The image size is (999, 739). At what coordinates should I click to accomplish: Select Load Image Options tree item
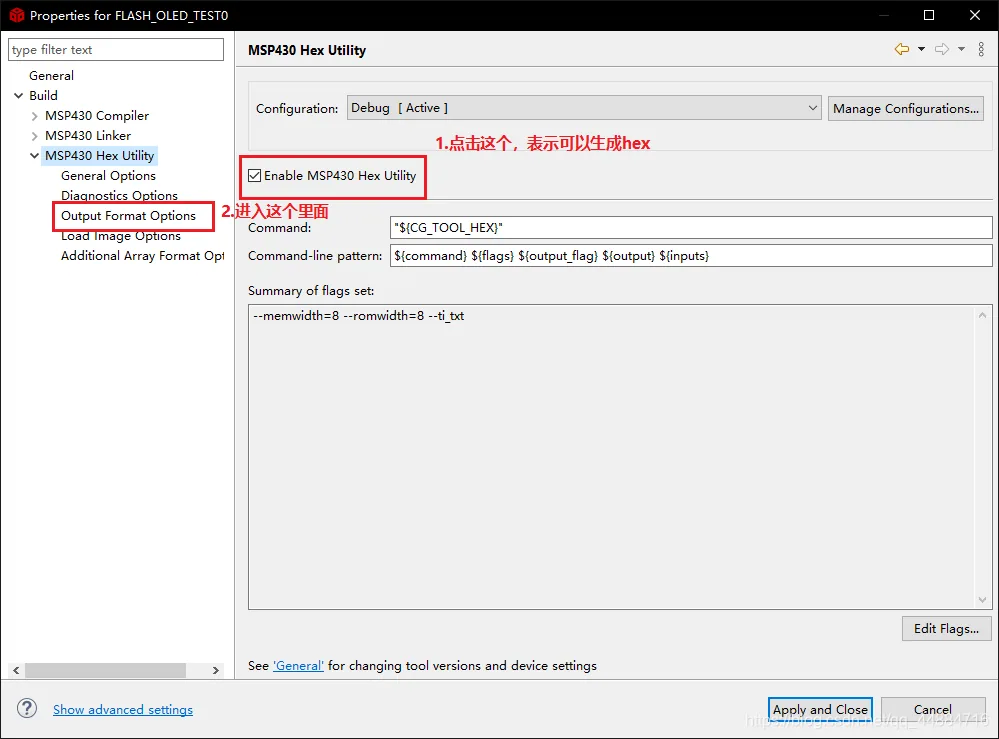point(121,236)
